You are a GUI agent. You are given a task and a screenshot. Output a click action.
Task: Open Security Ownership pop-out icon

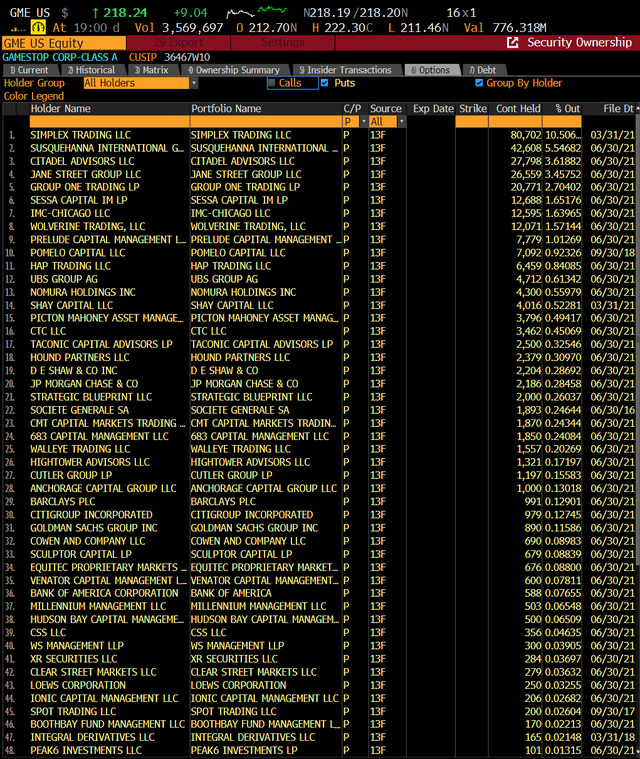click(x=512, y=43)
